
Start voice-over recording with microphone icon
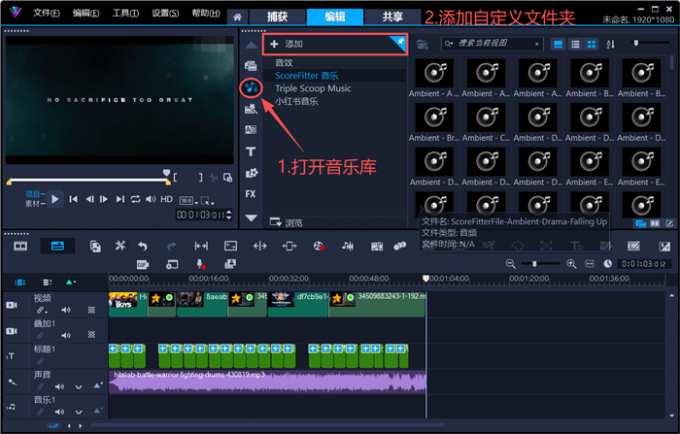[x=200, y=264]
